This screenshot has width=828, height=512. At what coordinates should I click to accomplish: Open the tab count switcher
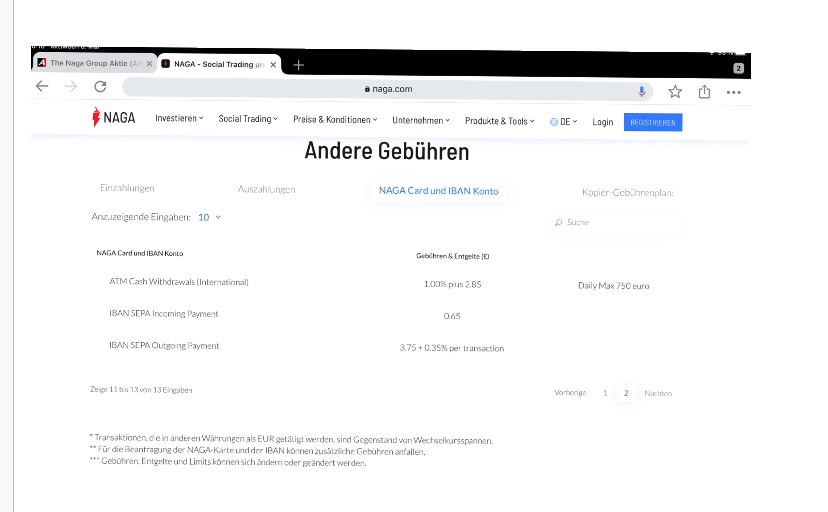[x=738, y=68]
